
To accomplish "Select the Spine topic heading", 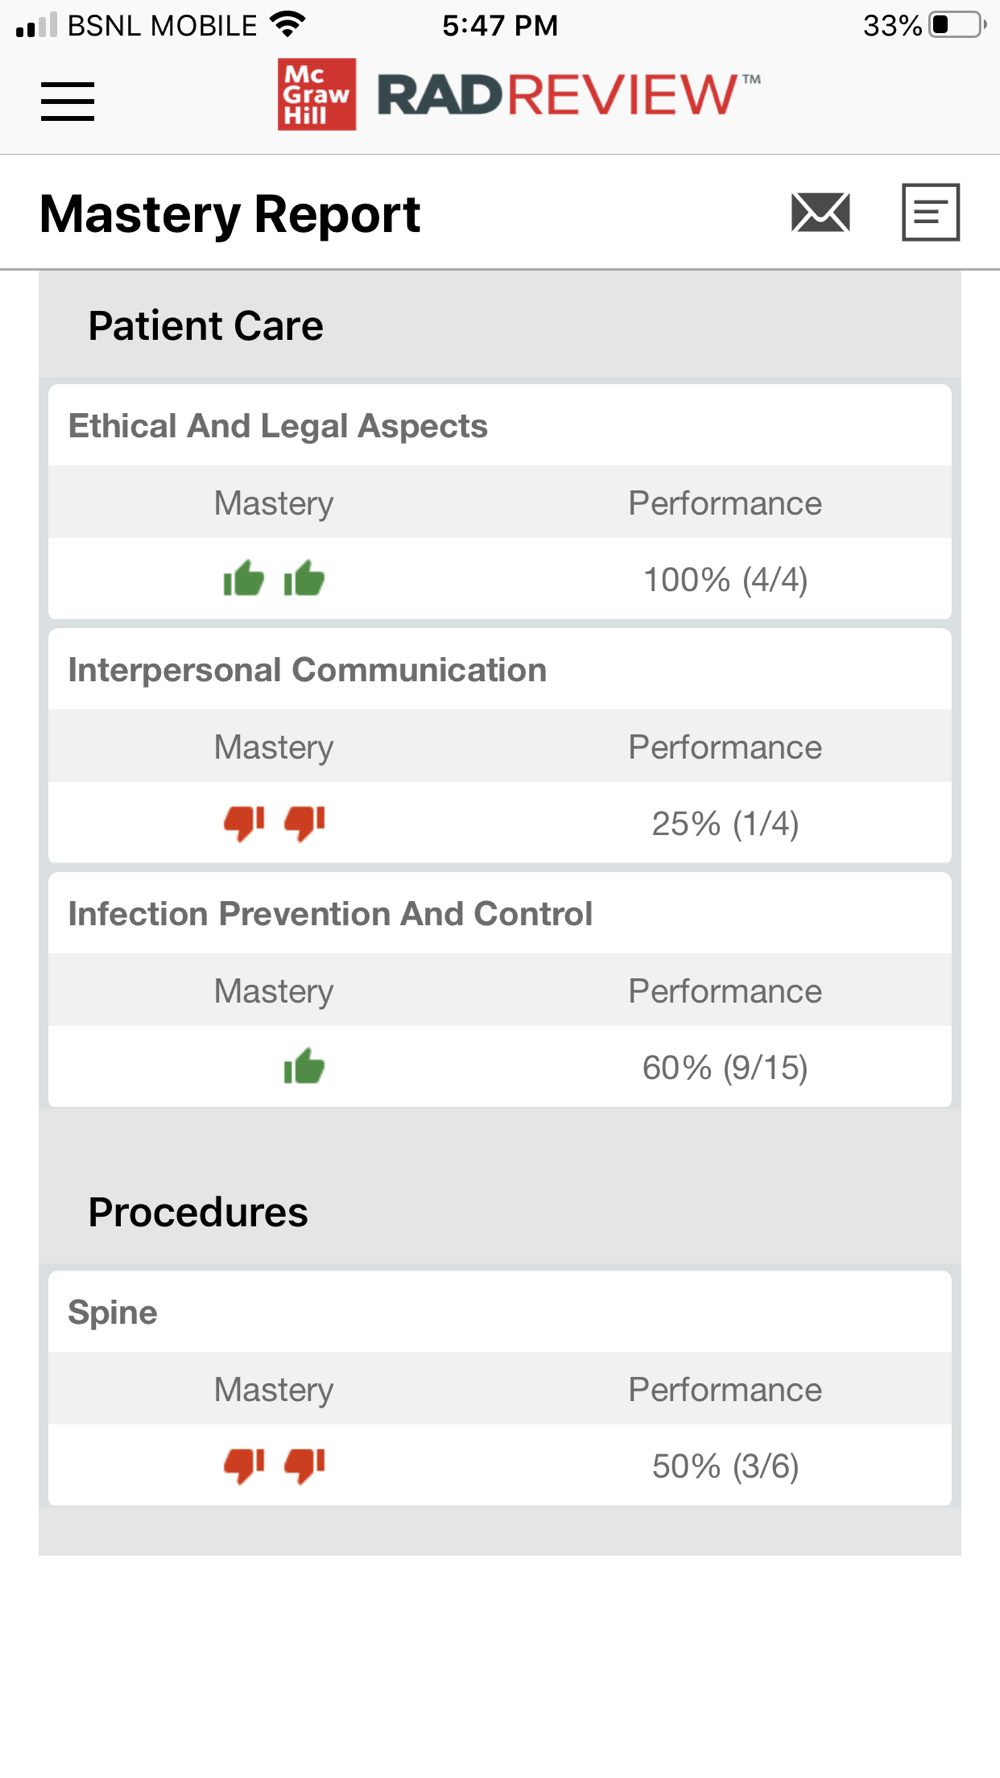I will [x=113, y=1312].
